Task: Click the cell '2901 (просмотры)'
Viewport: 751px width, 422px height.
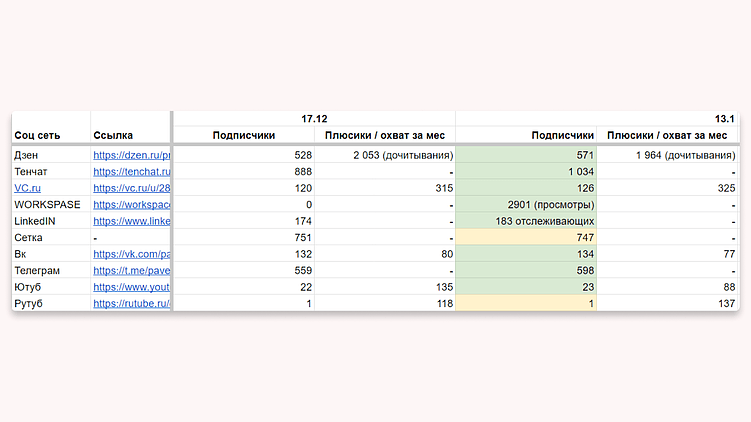Action: coord(526,205)
